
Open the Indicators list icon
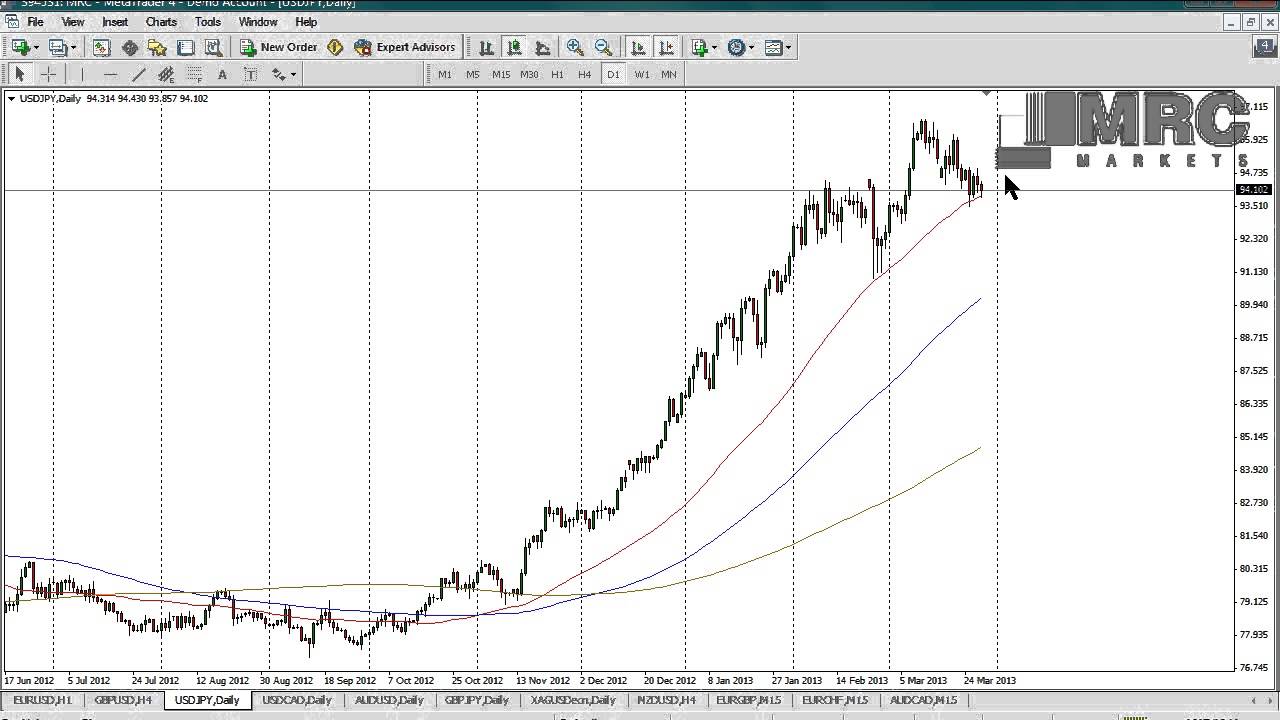coord(699,47)
